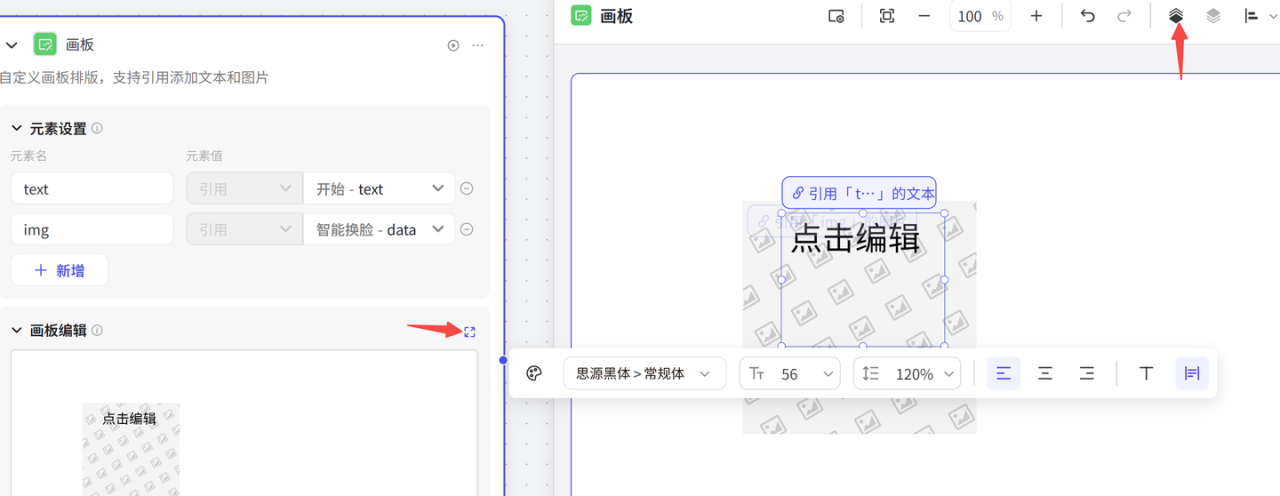Remove the text element row with minus icon
Screen dimensions: 1280x496
tap(466, 188)
